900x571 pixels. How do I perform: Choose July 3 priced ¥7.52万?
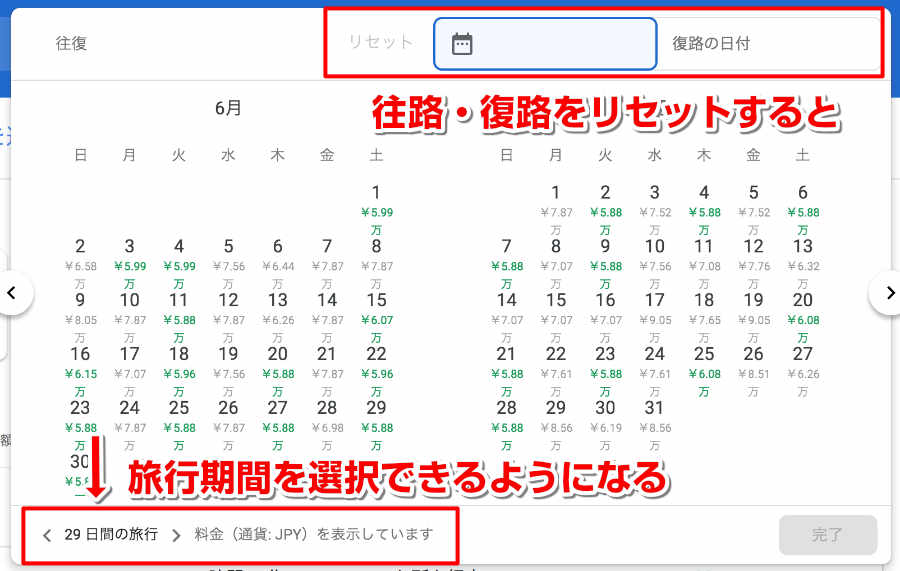tap(654, 209)
